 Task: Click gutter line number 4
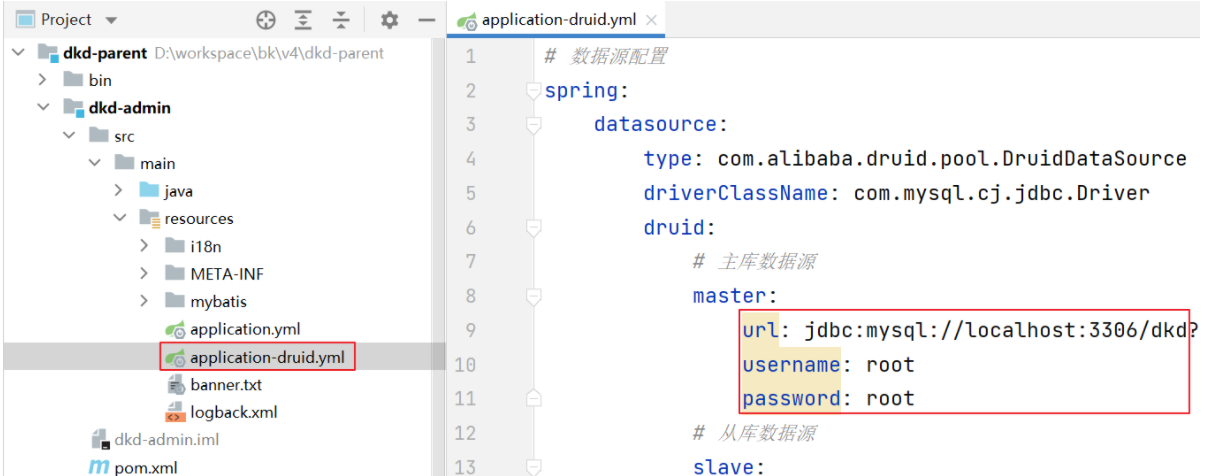pyautogui.click(x=470, y=160)
